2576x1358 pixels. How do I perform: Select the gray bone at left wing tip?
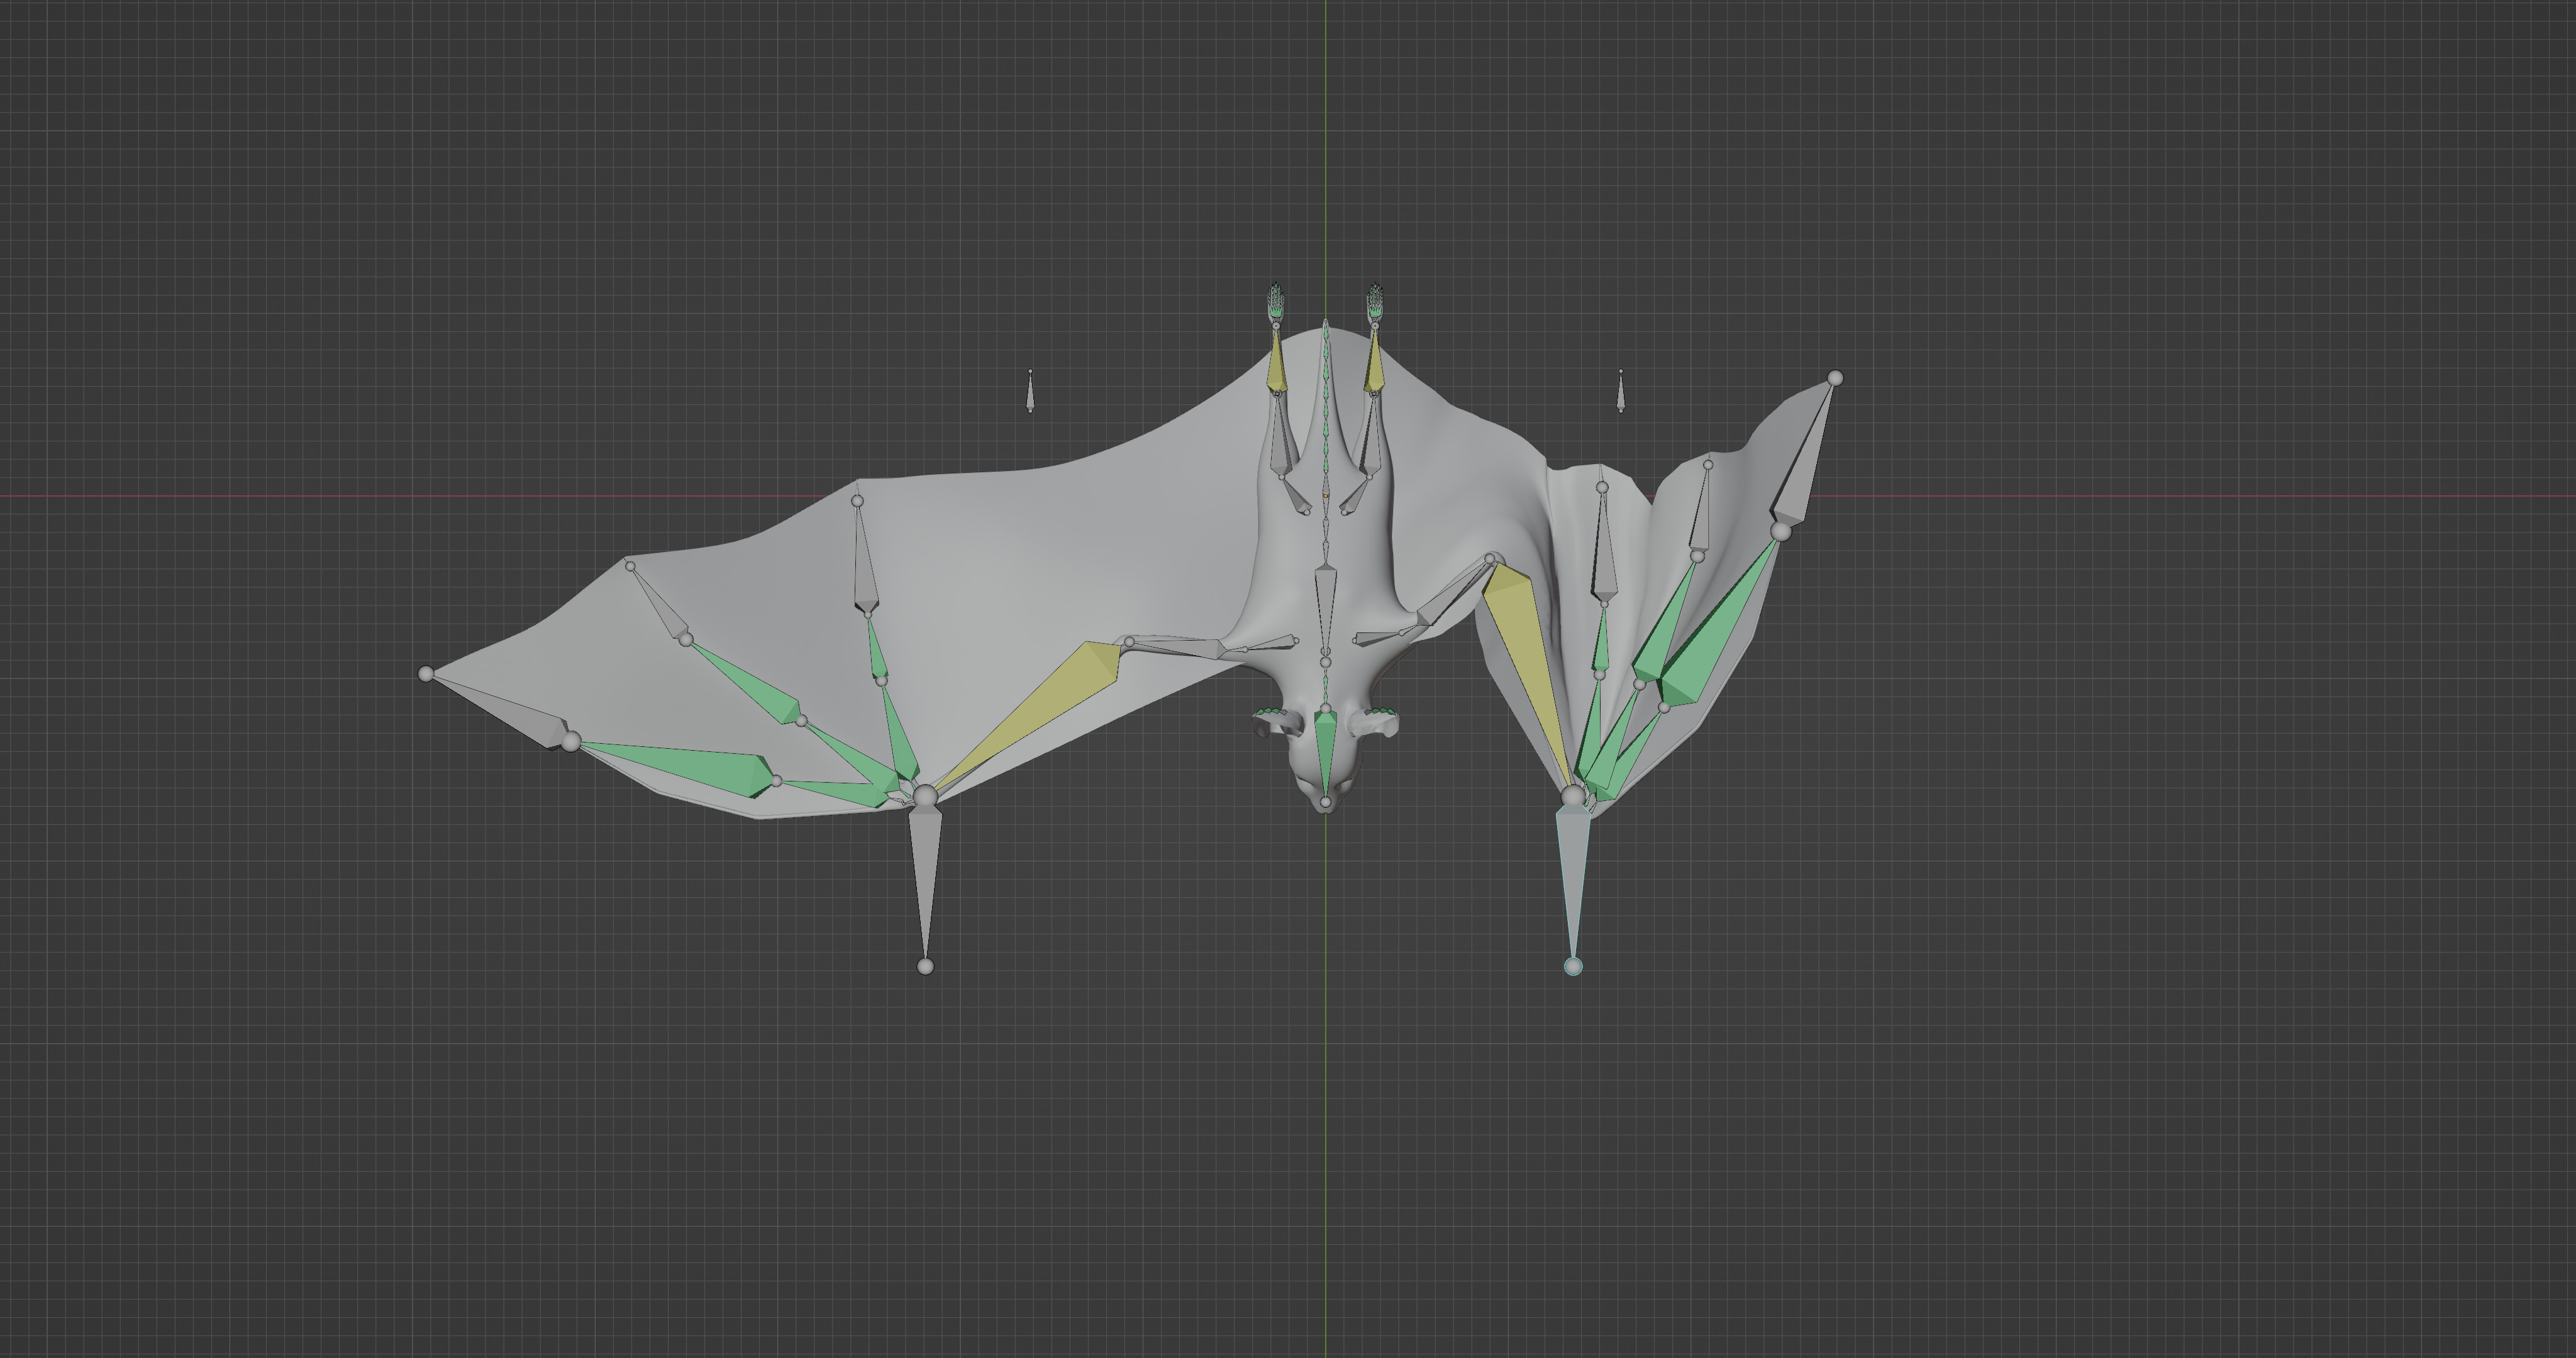coord(503,711)
